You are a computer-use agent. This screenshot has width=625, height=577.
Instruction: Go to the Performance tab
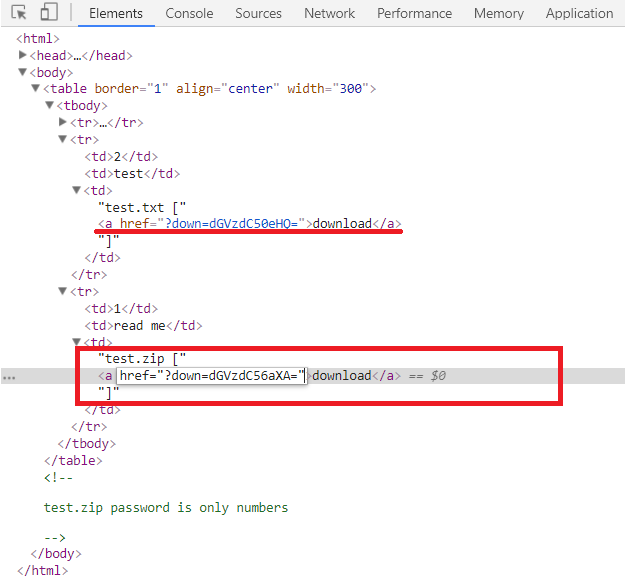coord(415,13)
